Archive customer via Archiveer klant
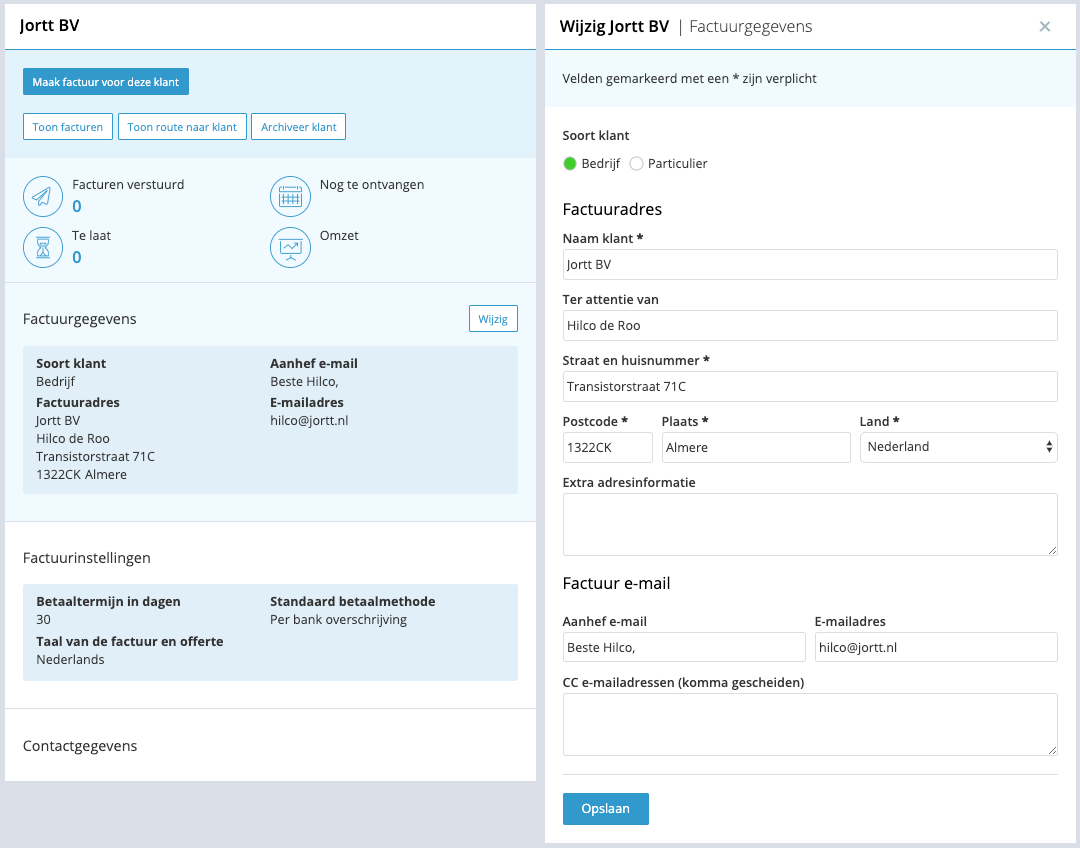 [x=298, y=127]
